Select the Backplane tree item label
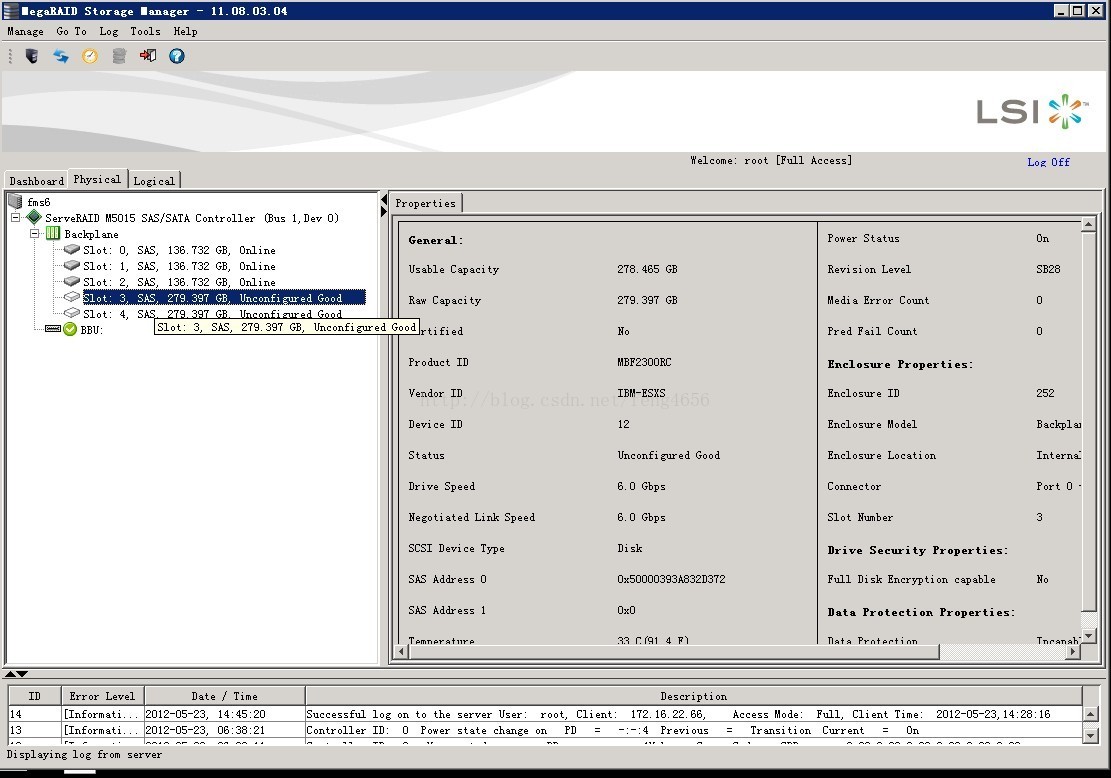The height and width of the screenshot is (778, 1111). pos(91,234)
